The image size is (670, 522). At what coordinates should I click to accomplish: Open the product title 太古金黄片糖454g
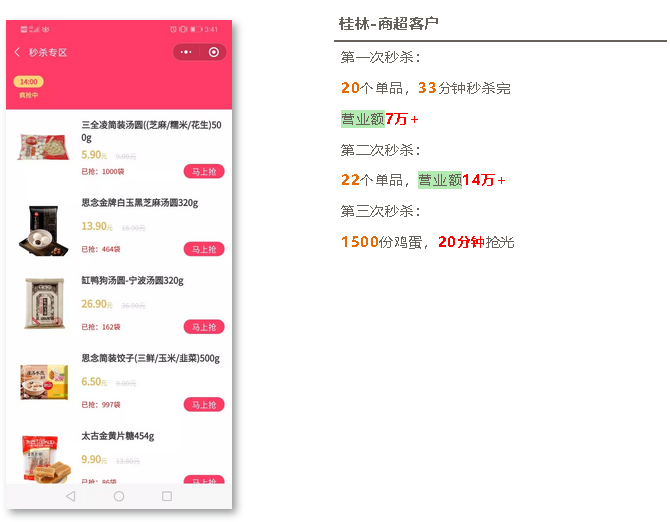coord(118,436)
